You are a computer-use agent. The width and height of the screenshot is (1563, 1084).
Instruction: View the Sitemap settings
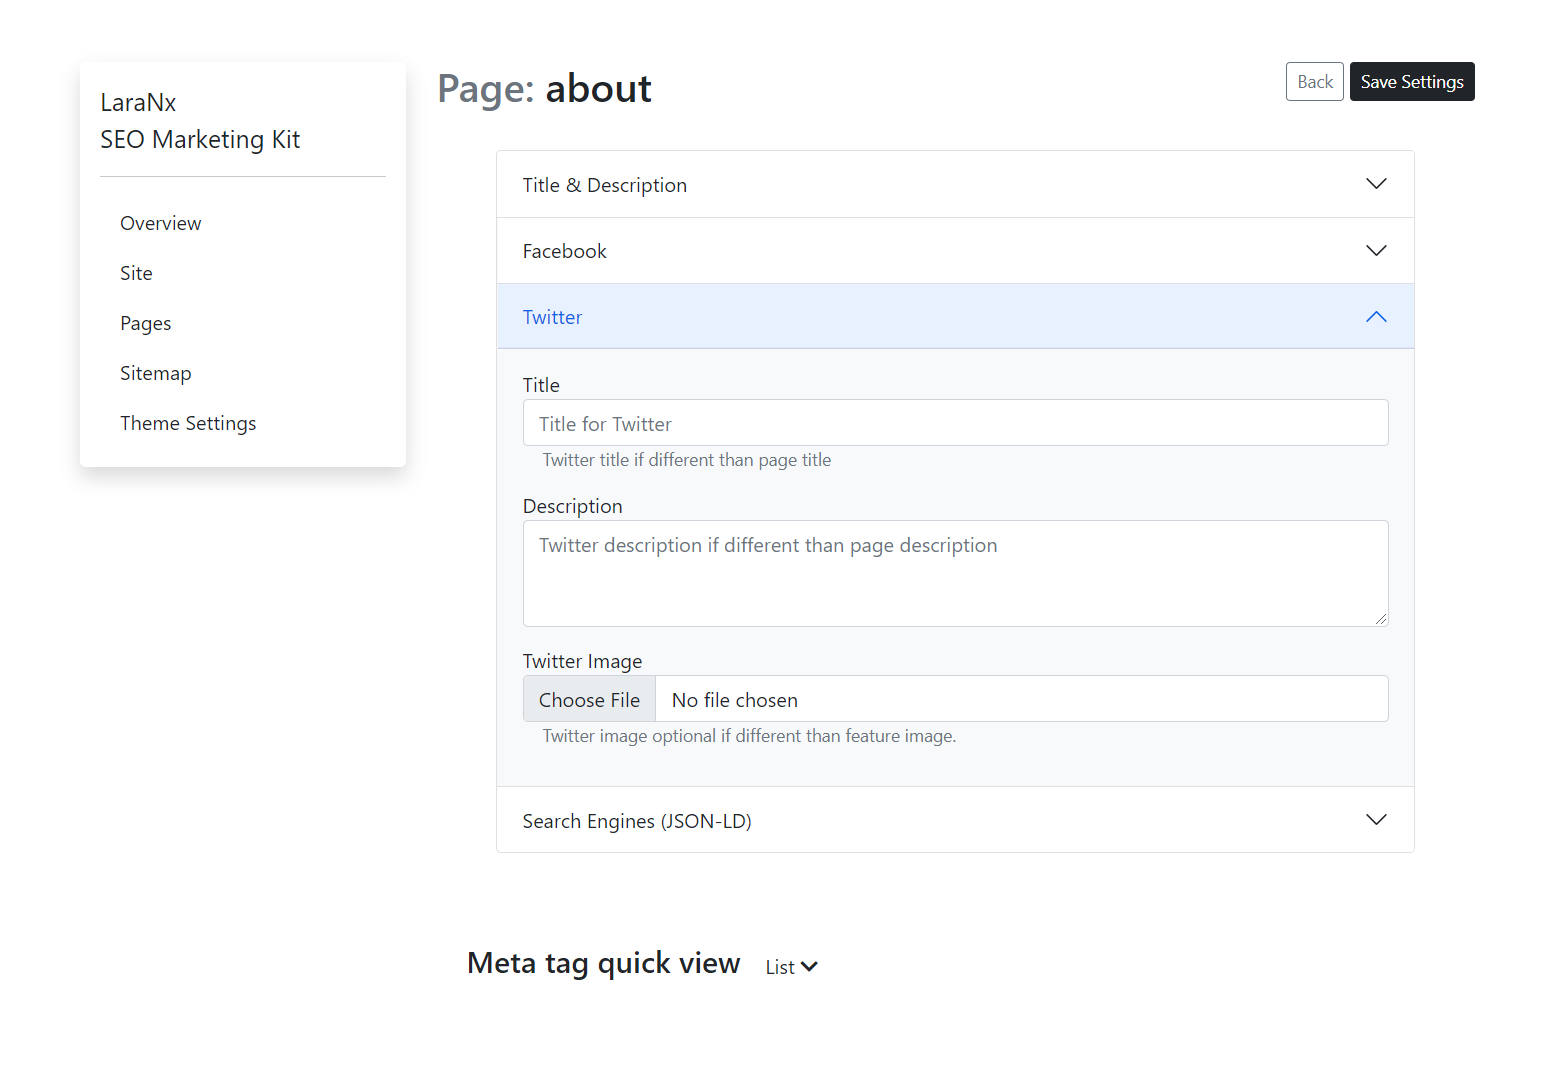tap(156, 372)
